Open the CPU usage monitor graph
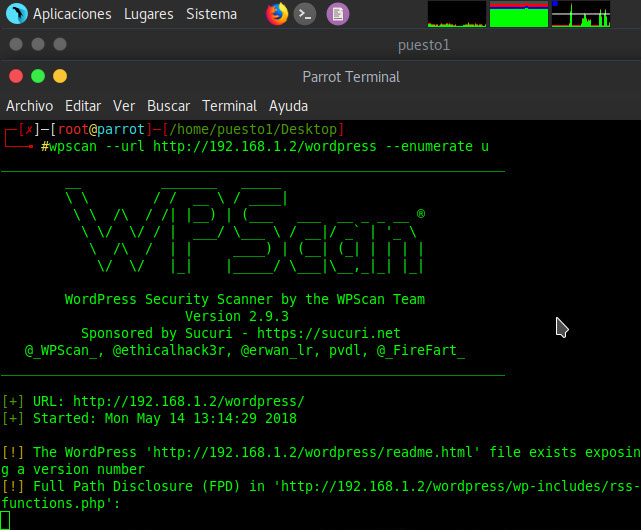This screenshot has height=530, width=641. 455,14
